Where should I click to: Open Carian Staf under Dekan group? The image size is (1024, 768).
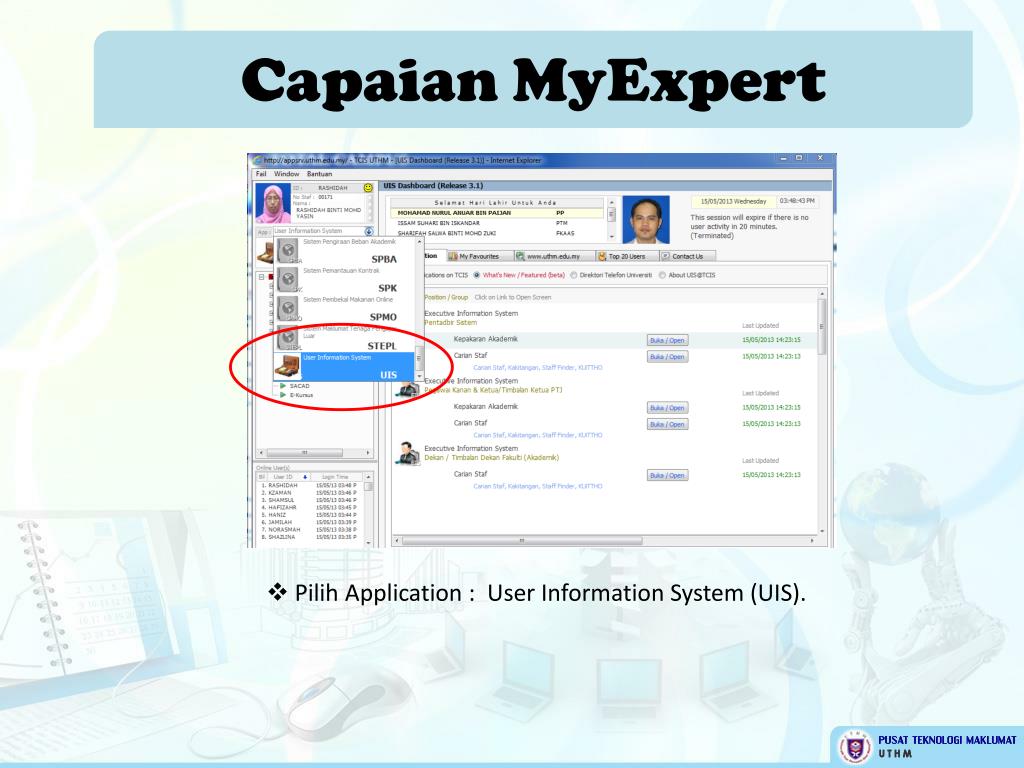pyautogui.click(x=667, y=475)
